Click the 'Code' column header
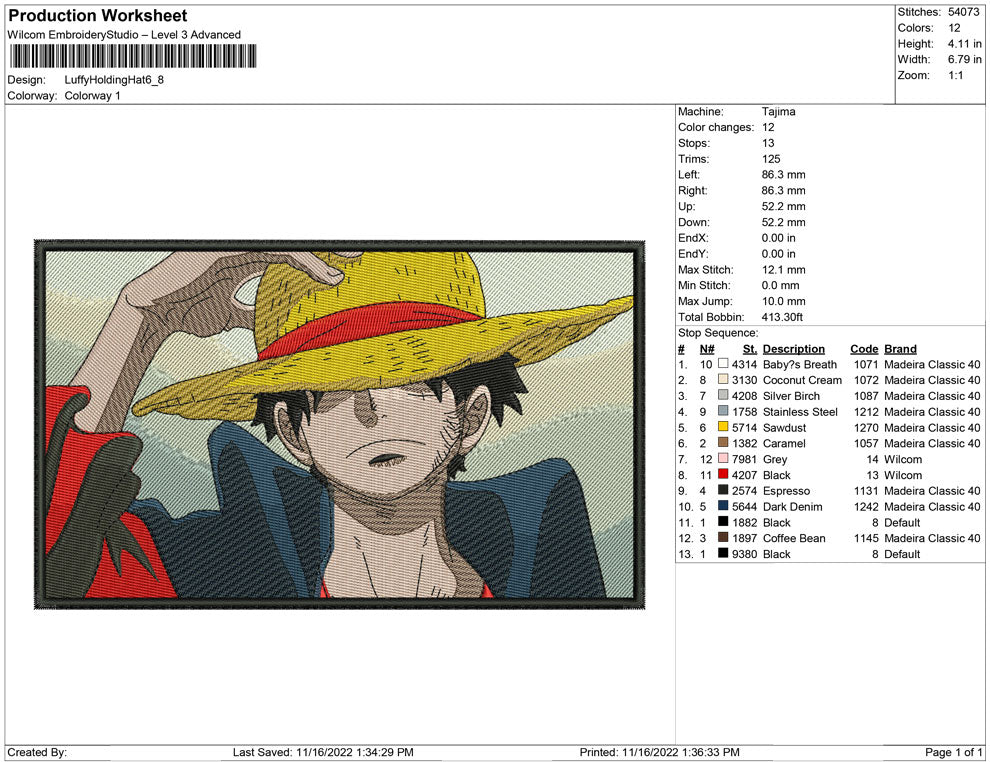The image size is (990, 762). (864, 348)
